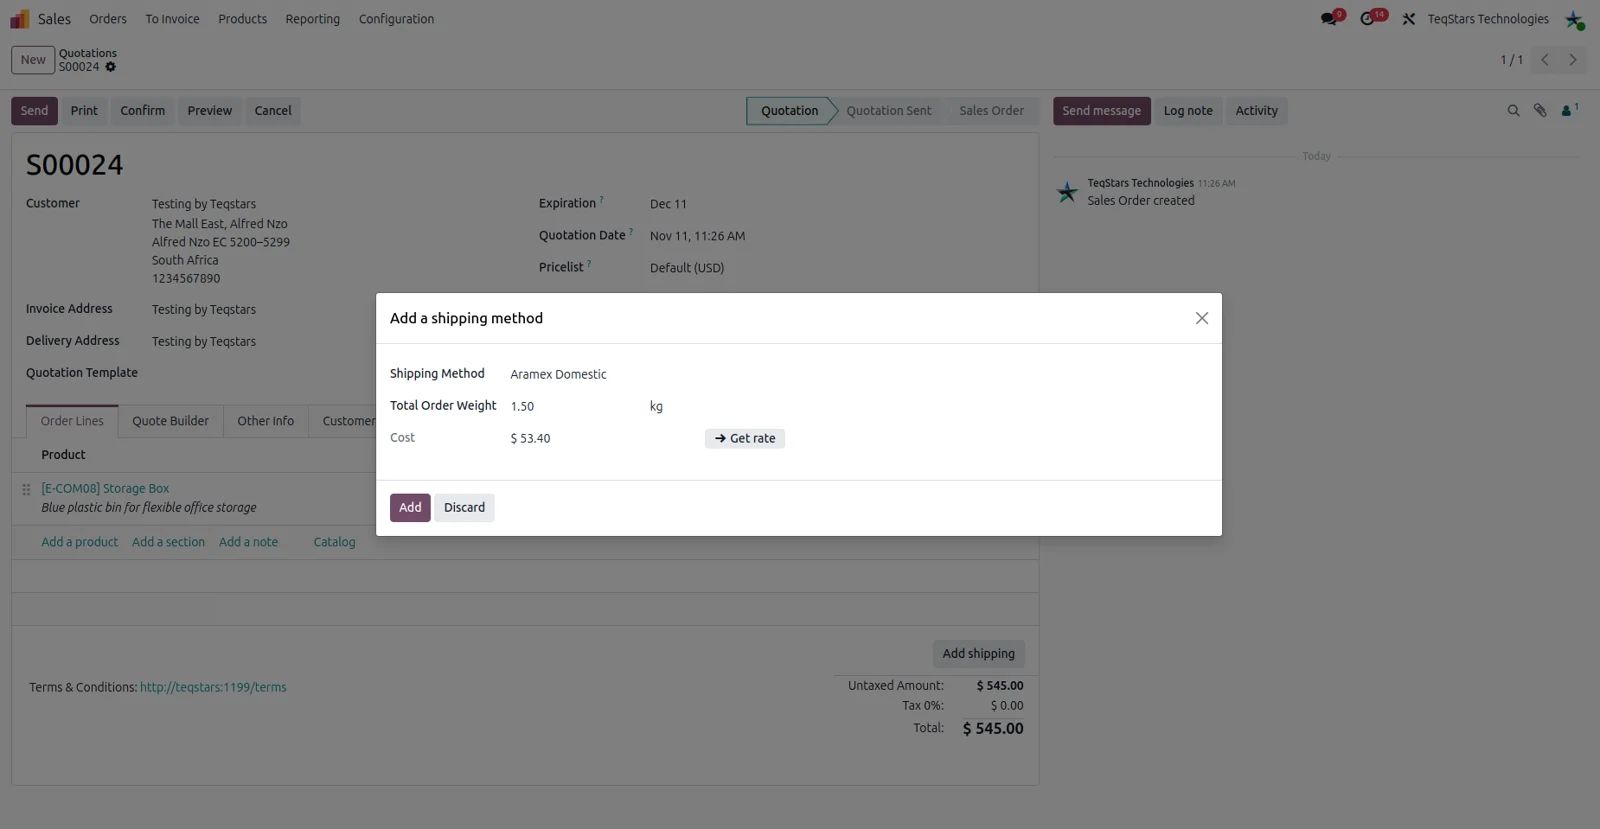Open the conversations chat icon

[x=1329, y=19]
